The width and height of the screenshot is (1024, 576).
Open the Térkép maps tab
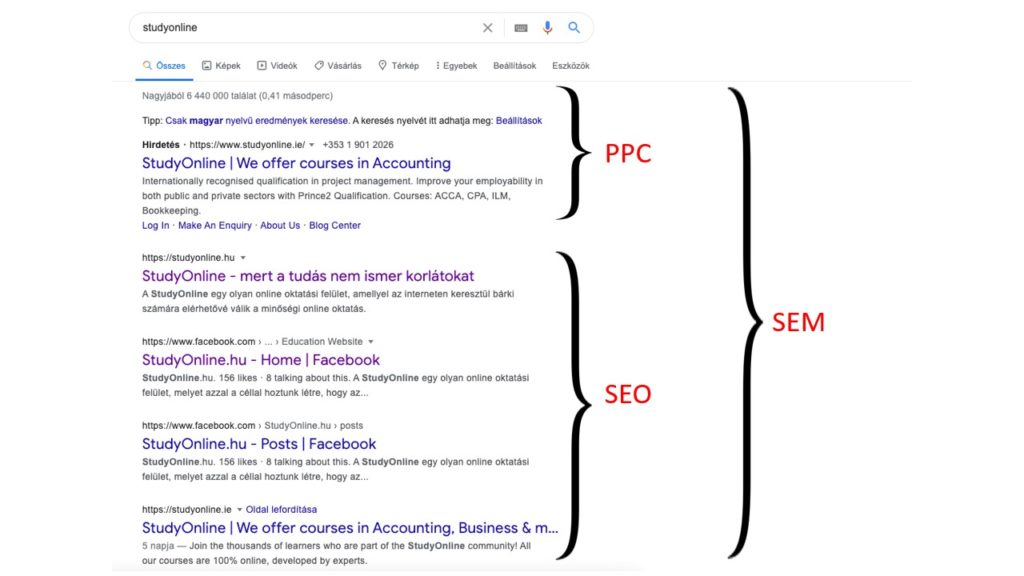398,65
